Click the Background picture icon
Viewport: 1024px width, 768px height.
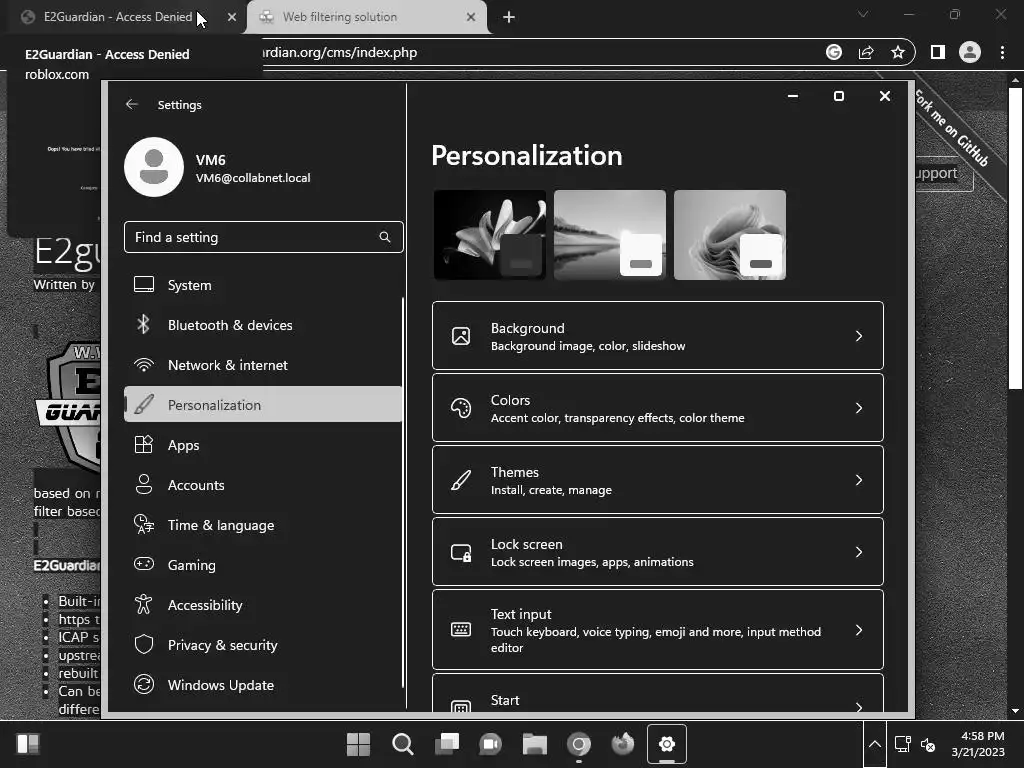[461, 336]
